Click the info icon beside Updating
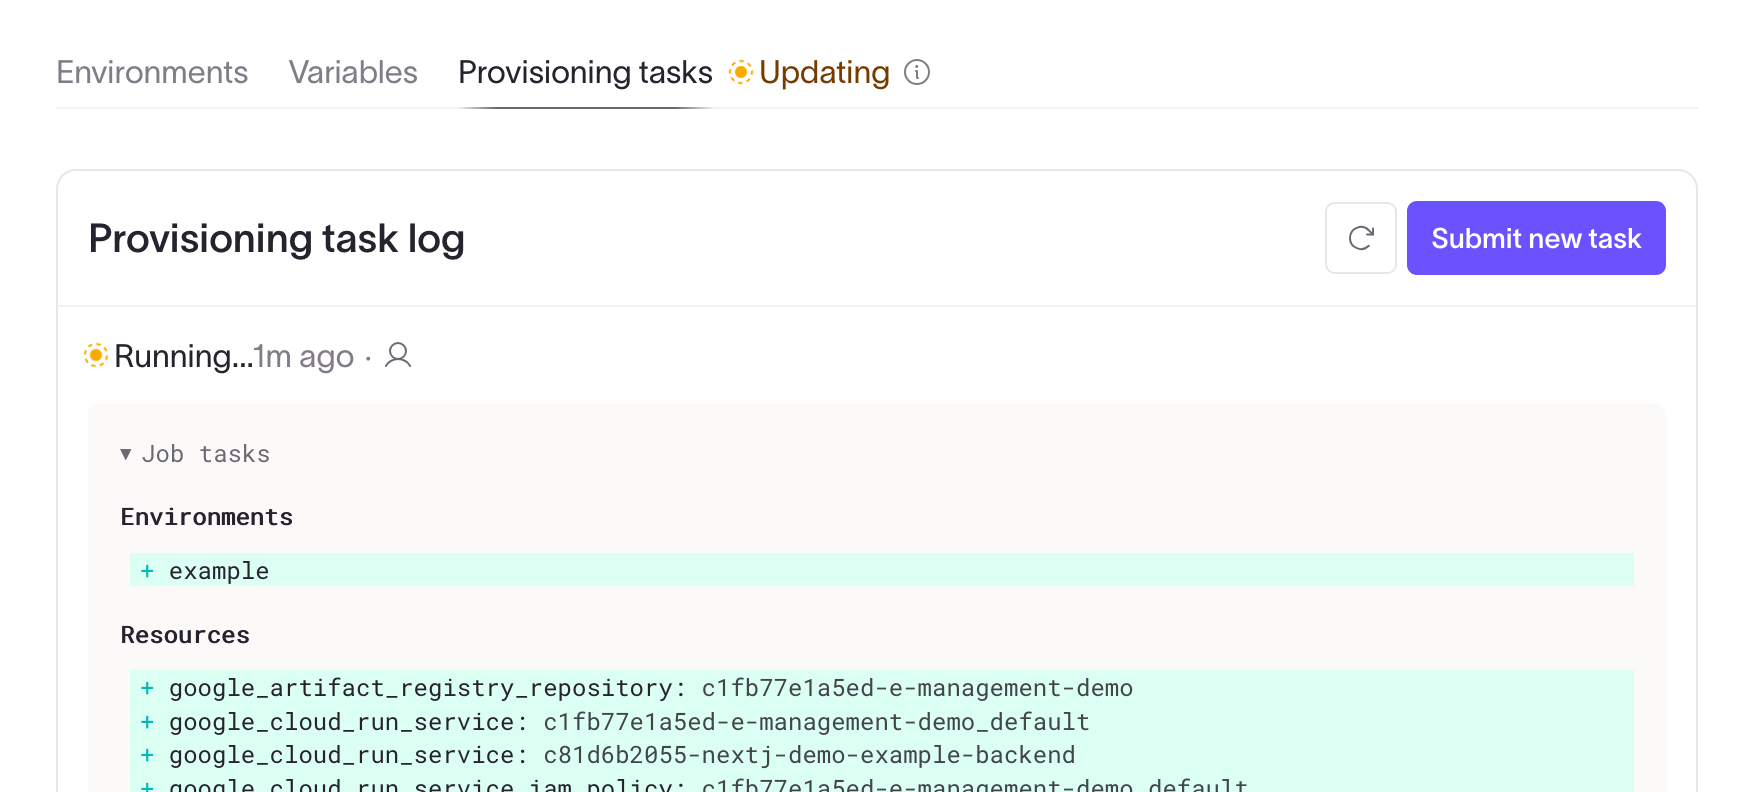This screenshot has width=1744, height=792. click(917, 72)
